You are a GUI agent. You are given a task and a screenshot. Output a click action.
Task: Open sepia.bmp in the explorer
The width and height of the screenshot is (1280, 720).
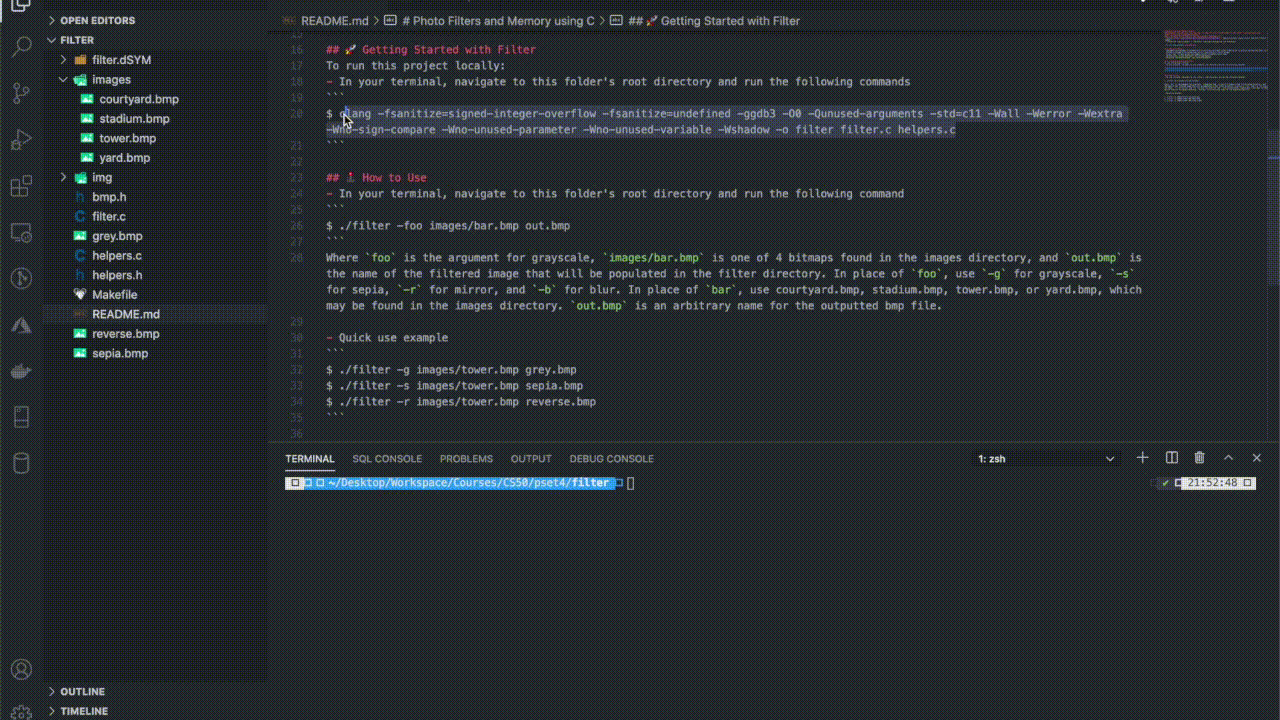point(120,353)
